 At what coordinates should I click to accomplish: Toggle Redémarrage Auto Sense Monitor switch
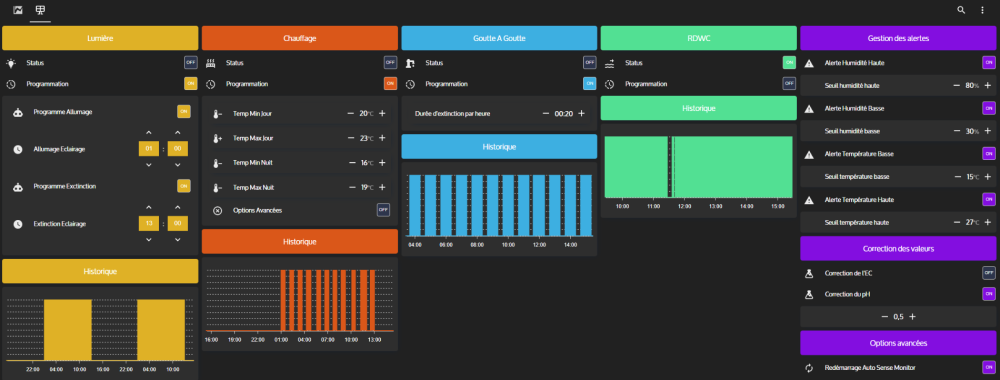989,368
